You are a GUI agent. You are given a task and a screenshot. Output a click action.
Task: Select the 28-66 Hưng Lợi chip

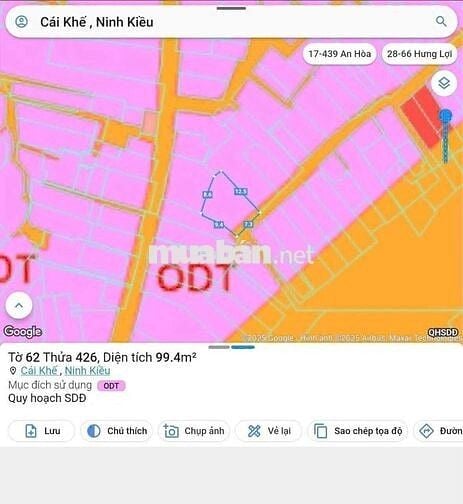(x=419, y=54)
